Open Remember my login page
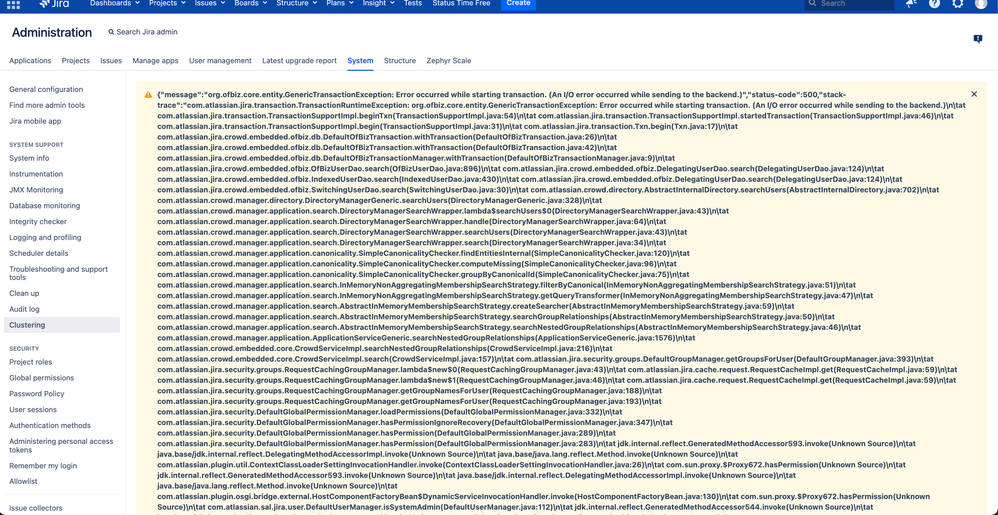 (43, 466)
